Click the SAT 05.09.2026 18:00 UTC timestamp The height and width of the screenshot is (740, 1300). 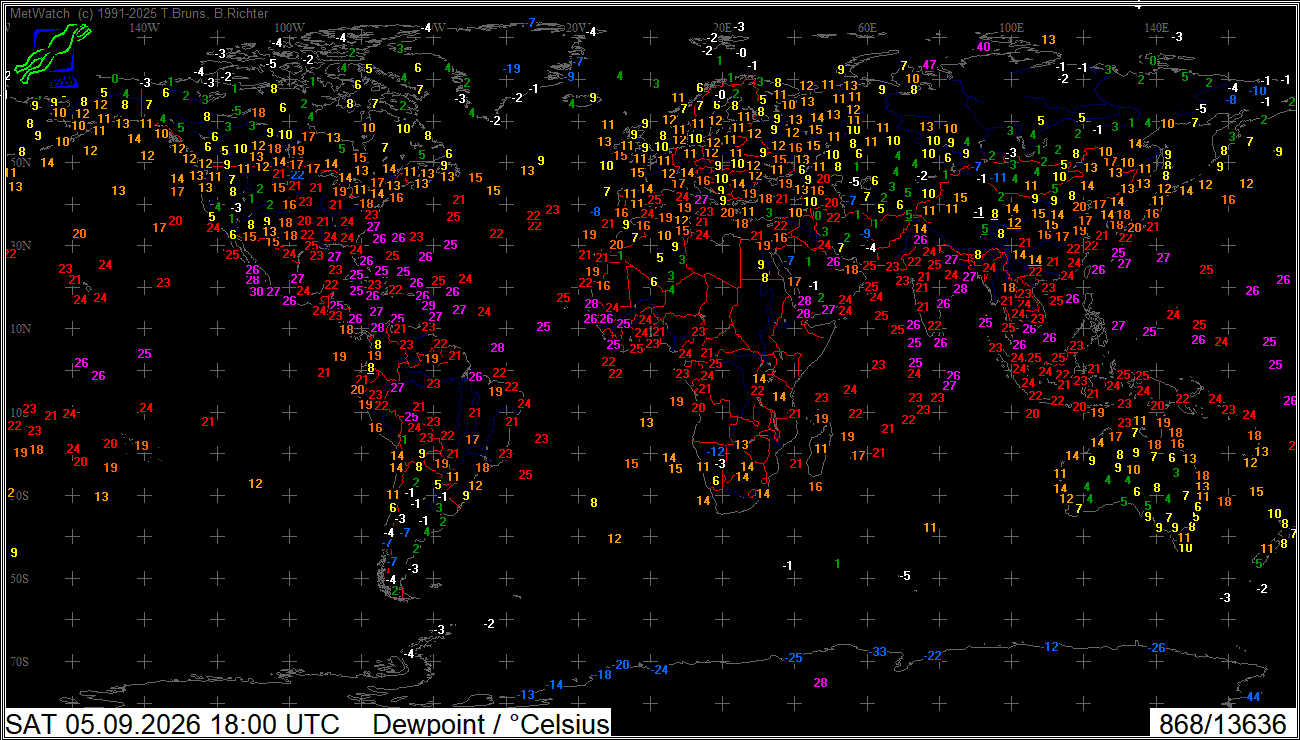(172, 724)
